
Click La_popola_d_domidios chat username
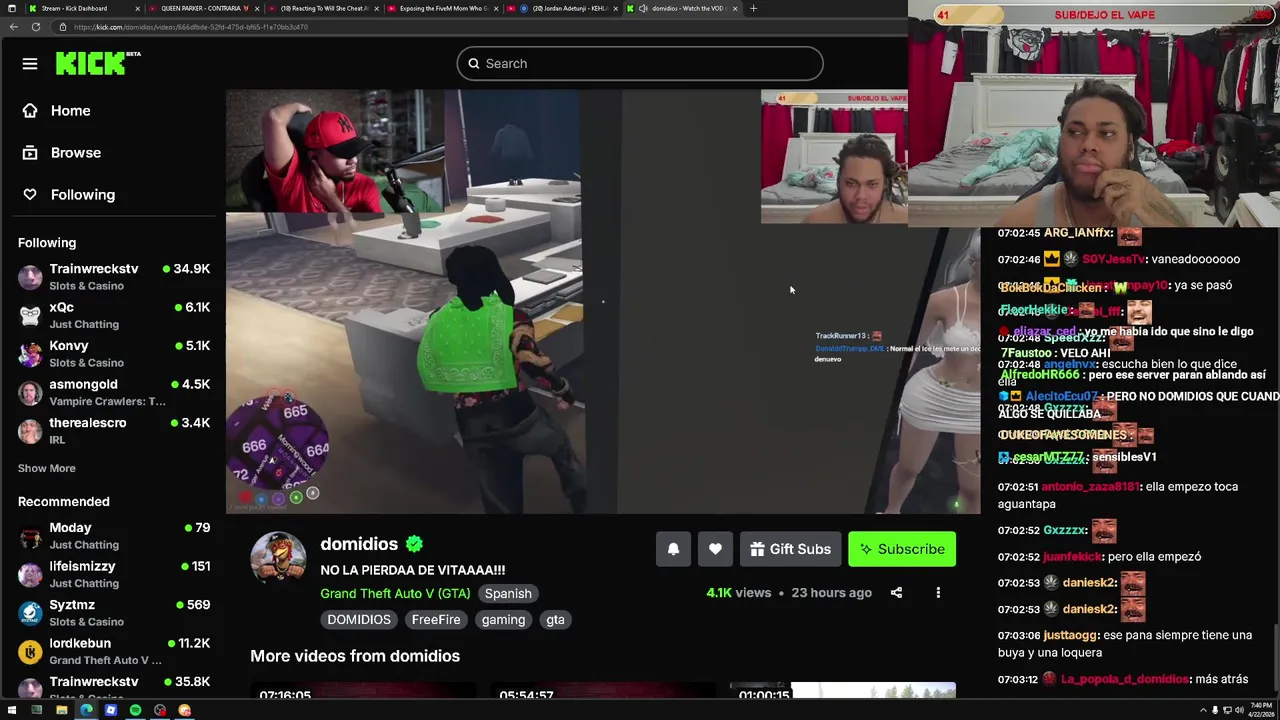1125,679
